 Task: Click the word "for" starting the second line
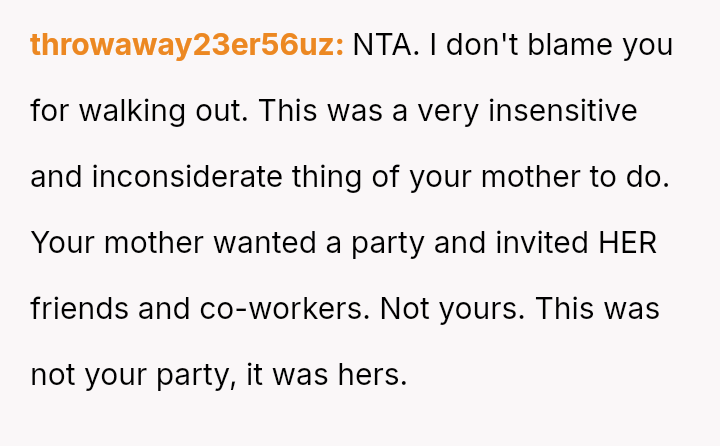(x=49, y=111)
